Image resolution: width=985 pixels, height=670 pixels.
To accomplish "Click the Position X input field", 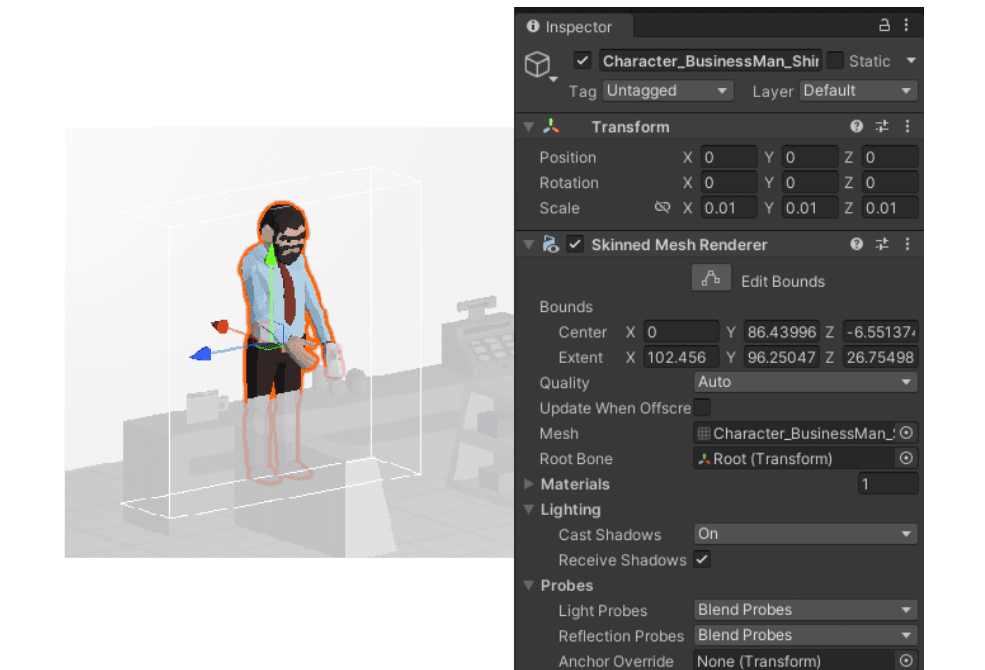I will click(728, 158).
